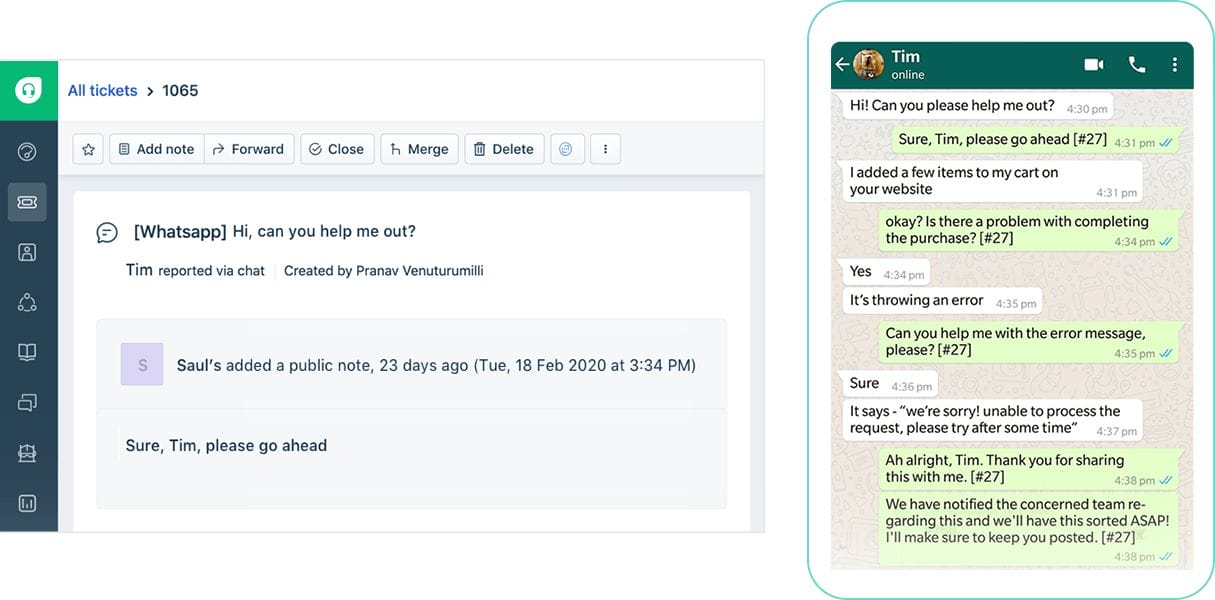The height and width of the screenshot is (600, 1215).
Task: Open Analytics via the bar chart icon
Action: pos(28,501)
